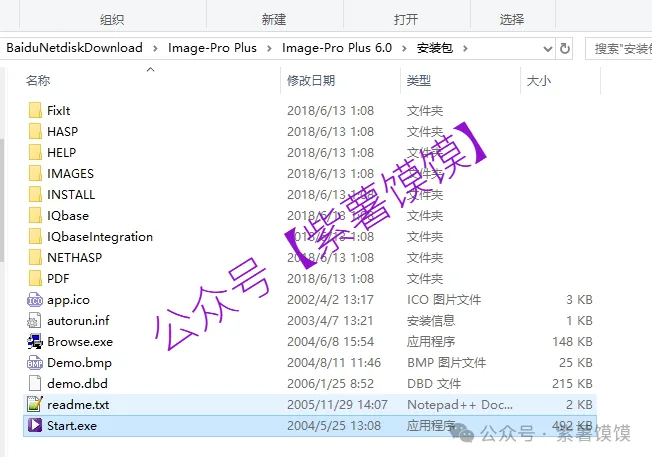Select the app.ico icon file
Image resolution: width=652 pixels, height=460 pixels.
click(34, 300)
